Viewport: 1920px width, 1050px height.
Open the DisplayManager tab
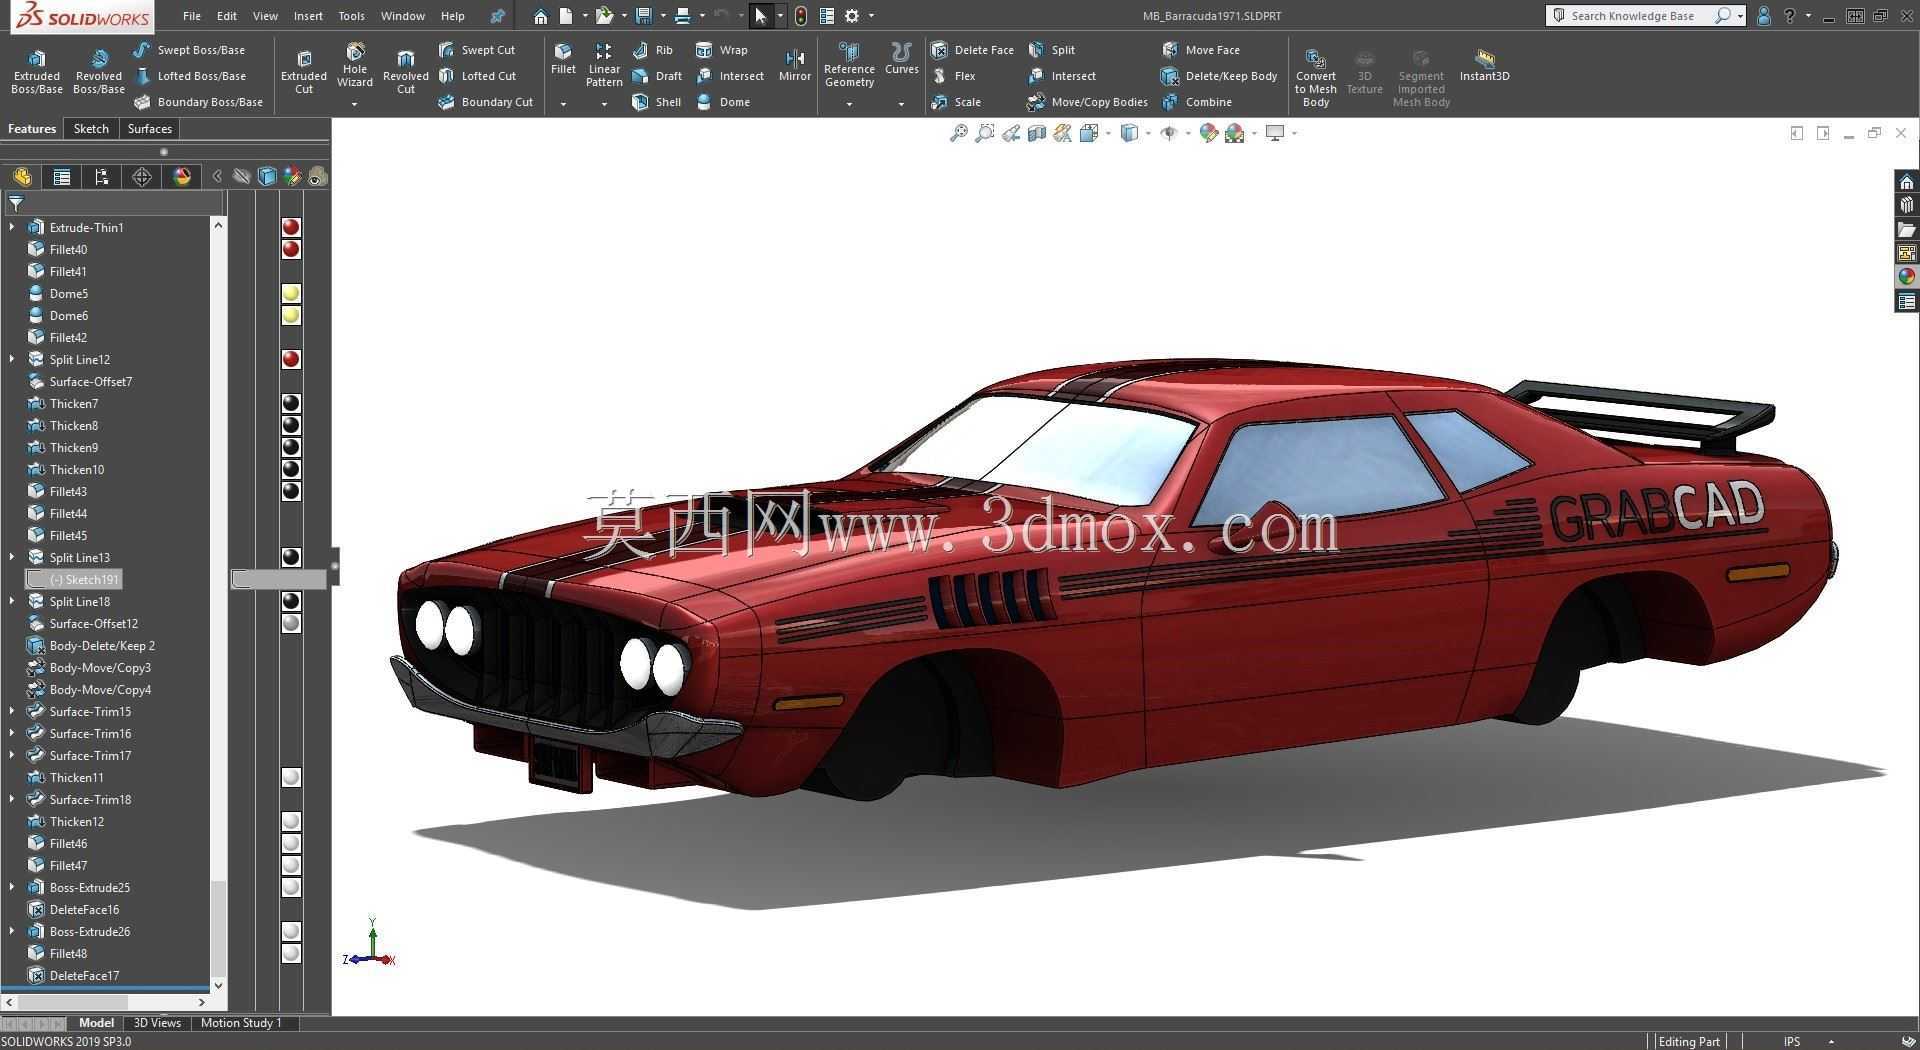[182, 177]
